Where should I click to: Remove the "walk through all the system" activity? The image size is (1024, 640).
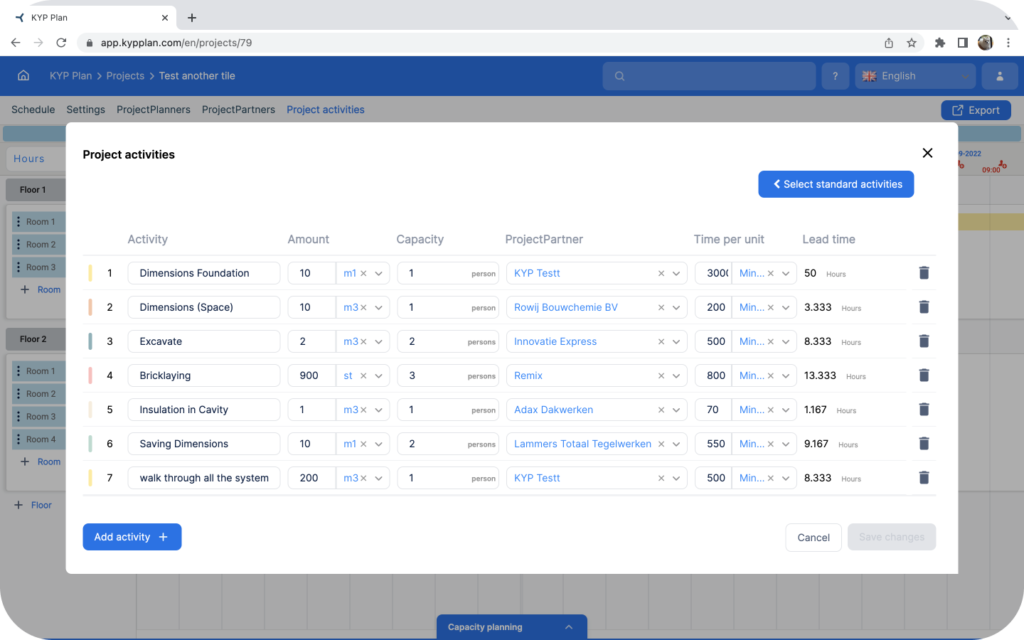923,477
